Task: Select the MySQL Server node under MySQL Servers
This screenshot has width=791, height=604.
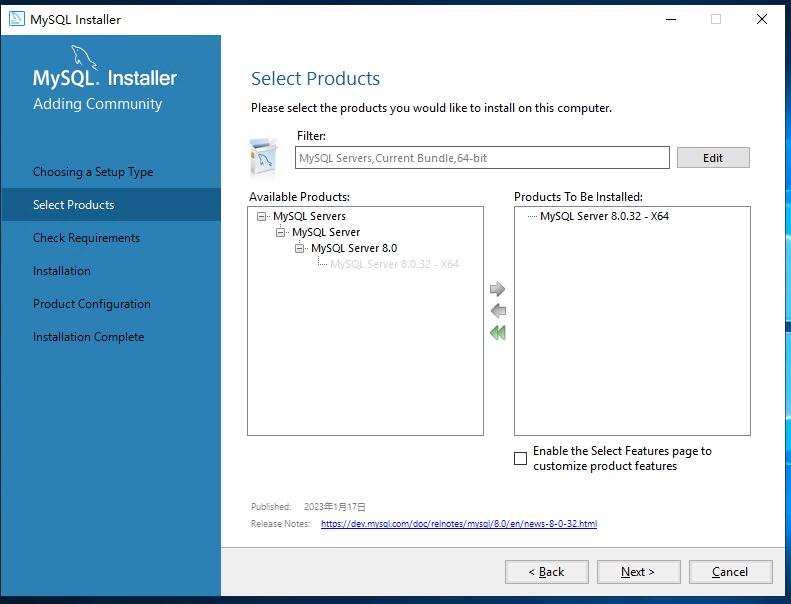Action: 326,232
